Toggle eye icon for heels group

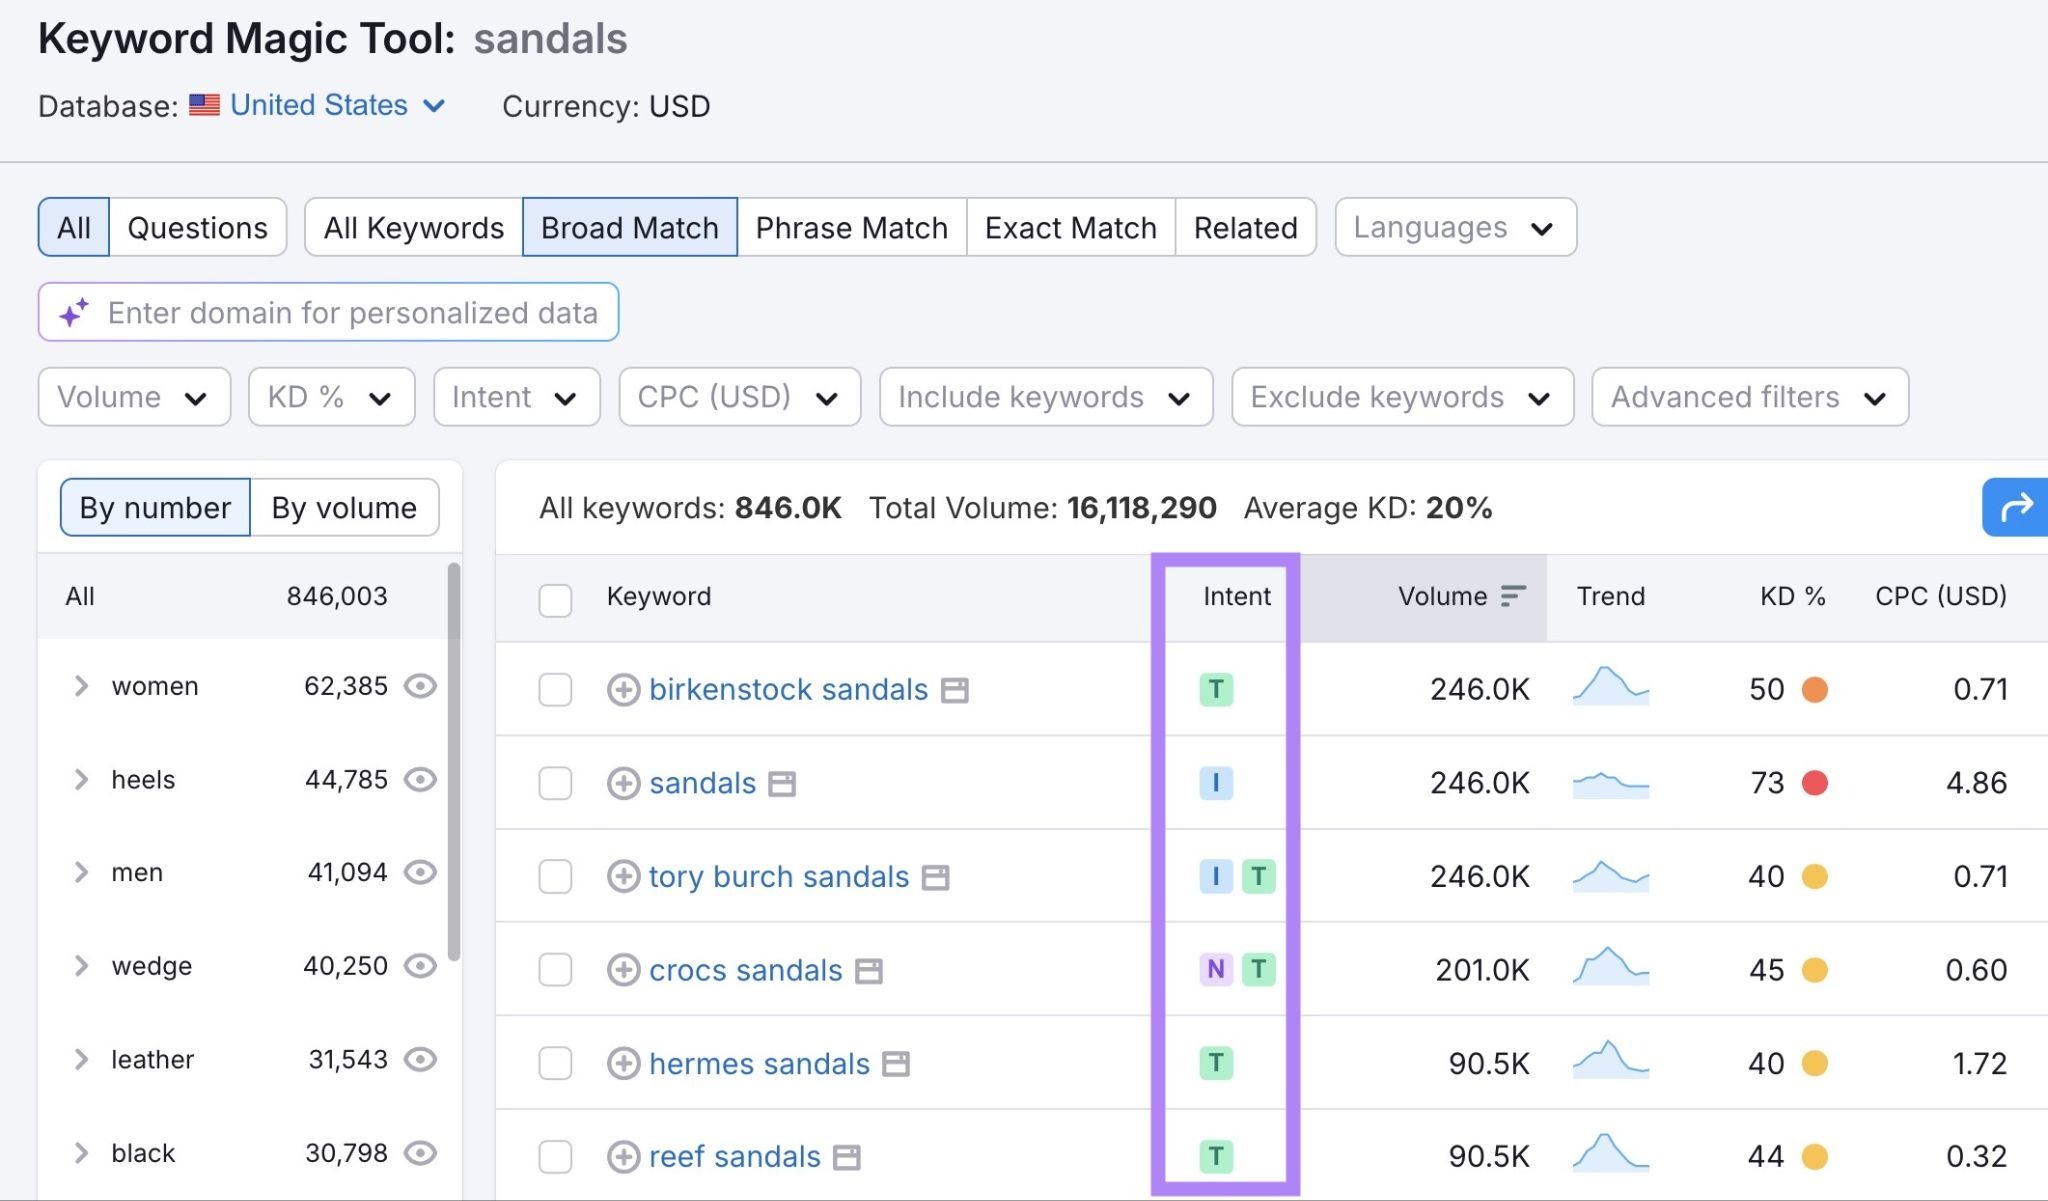tap(420, 779)
